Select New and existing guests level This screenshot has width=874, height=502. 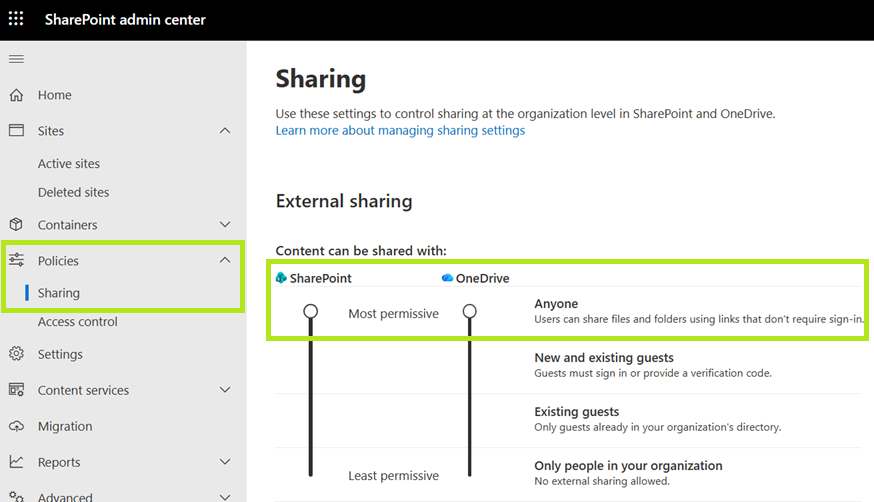tap(604, 358)
